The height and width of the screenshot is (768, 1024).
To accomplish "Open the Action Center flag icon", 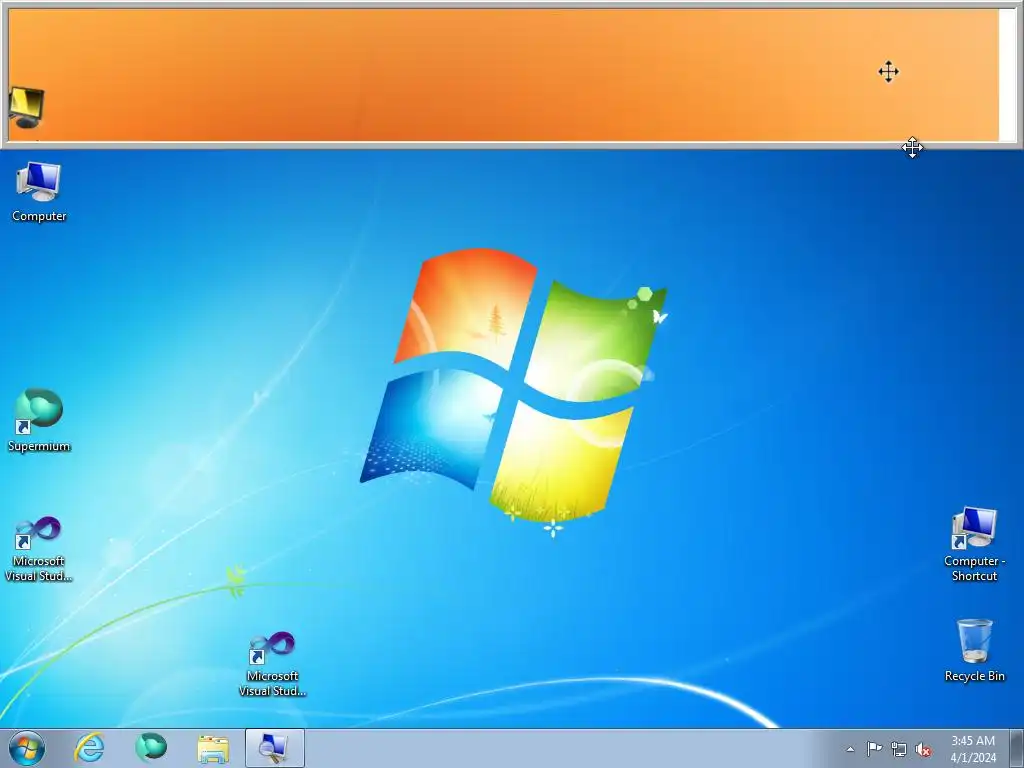I will [x=874, y=749].
